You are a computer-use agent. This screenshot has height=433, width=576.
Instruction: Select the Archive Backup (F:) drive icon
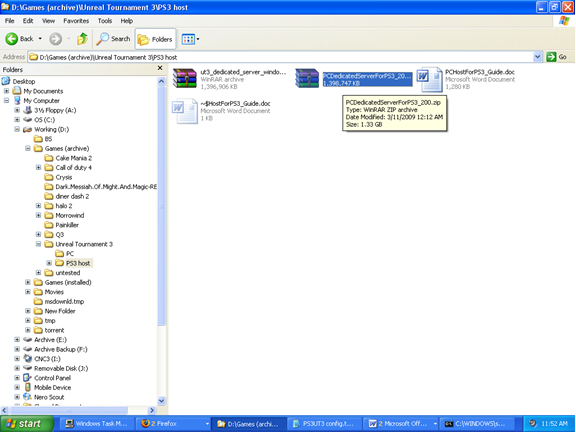[28, 349]
